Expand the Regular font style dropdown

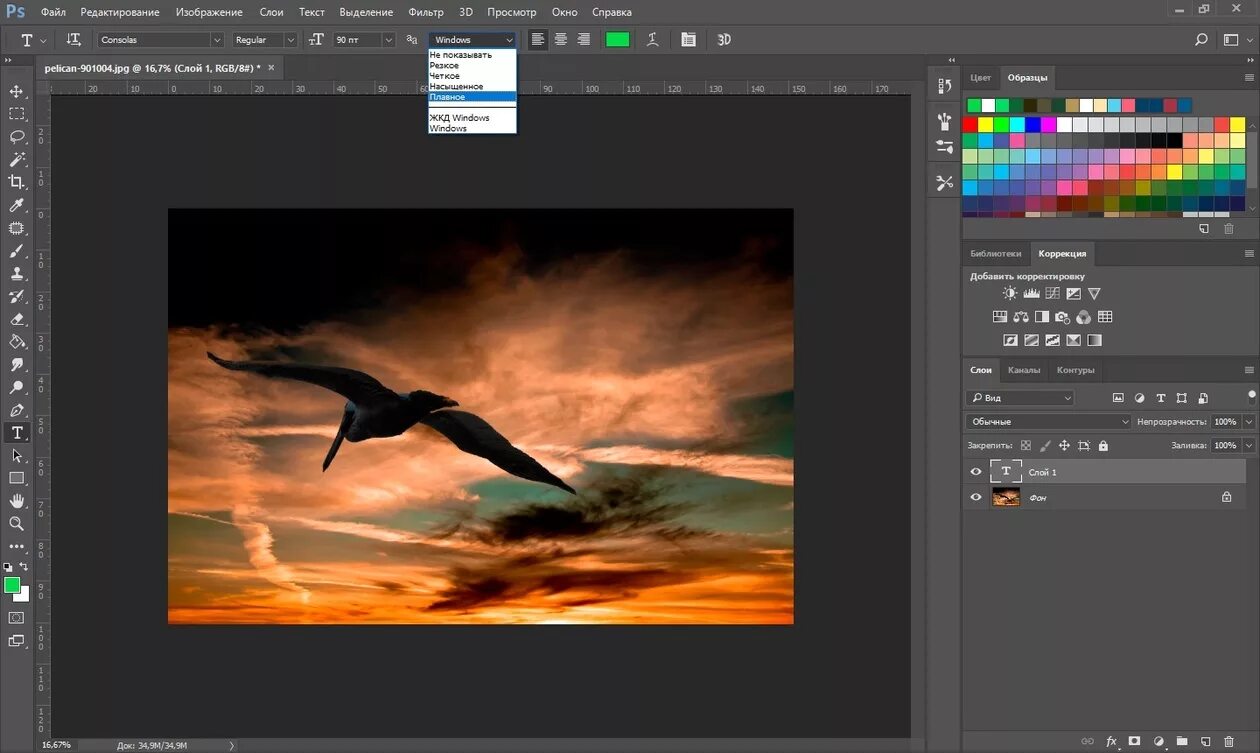[x=265, y=40]
